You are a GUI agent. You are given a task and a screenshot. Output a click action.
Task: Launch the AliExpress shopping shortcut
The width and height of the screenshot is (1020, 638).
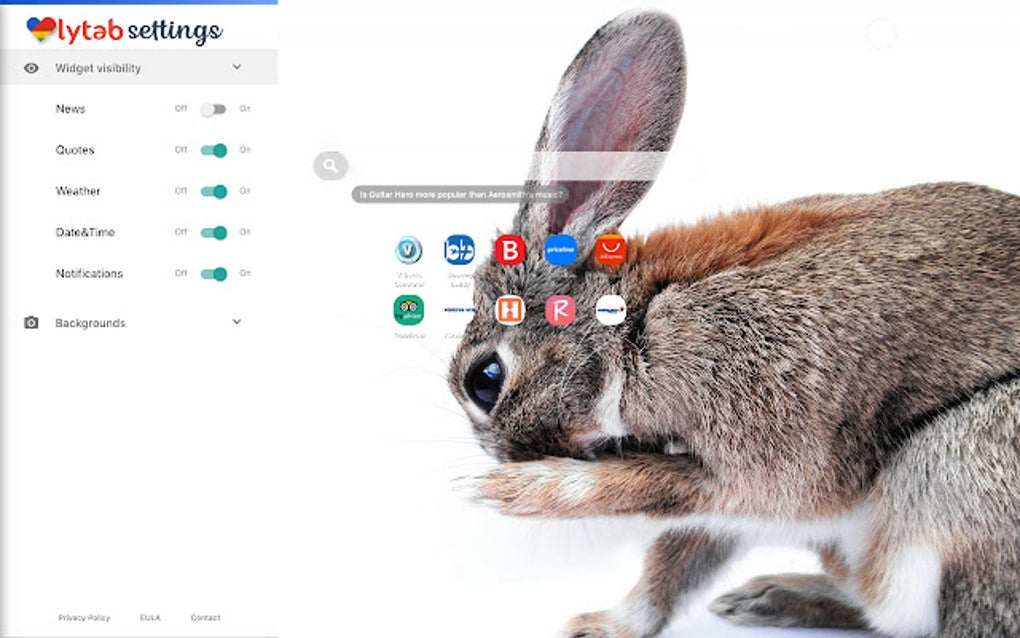point(611,250)
